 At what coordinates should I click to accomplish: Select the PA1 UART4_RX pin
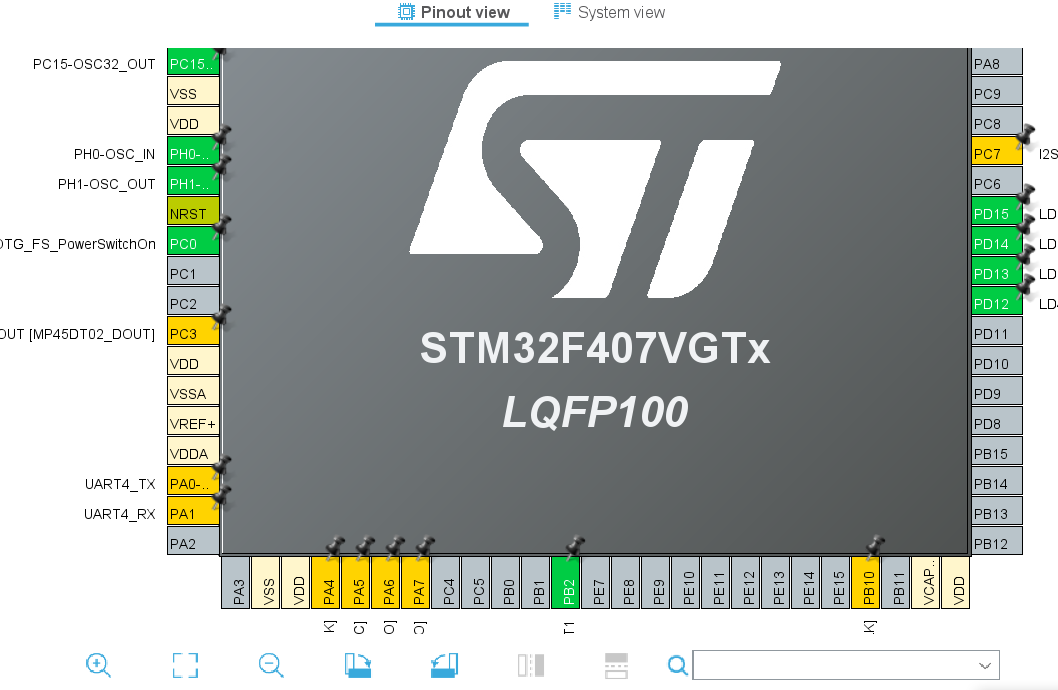(x=193, y=513)
